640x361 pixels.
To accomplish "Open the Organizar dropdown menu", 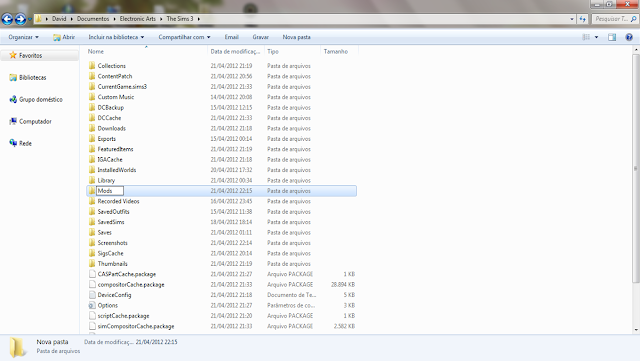I will [23, 37].
